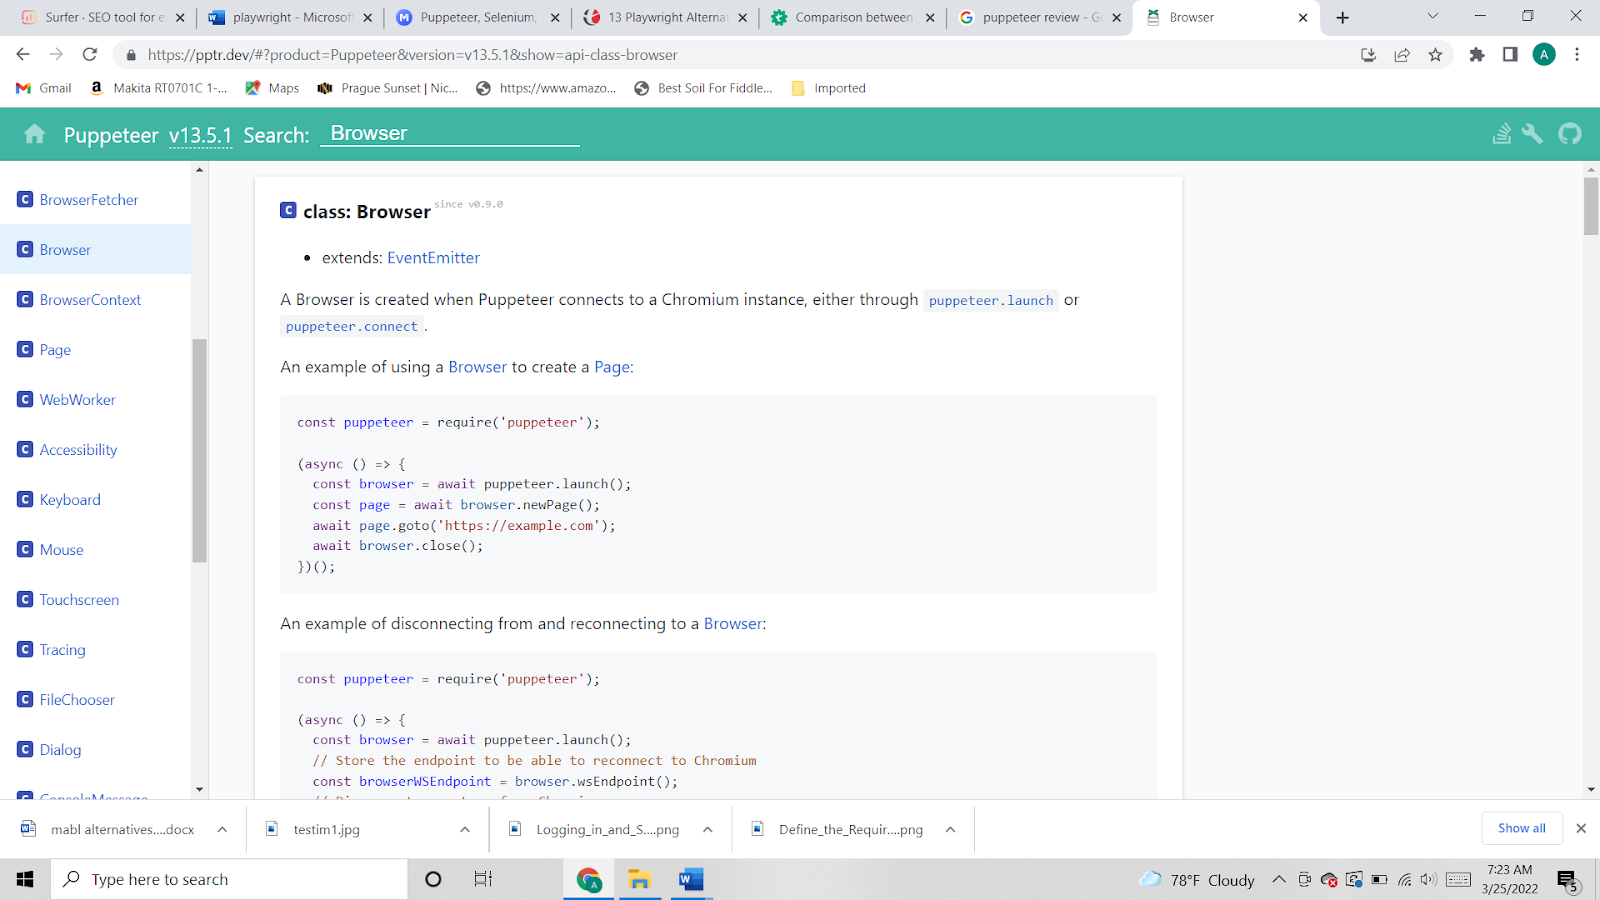
Task: Follow the puppeteer.connect code link
Action: (352, 326)
